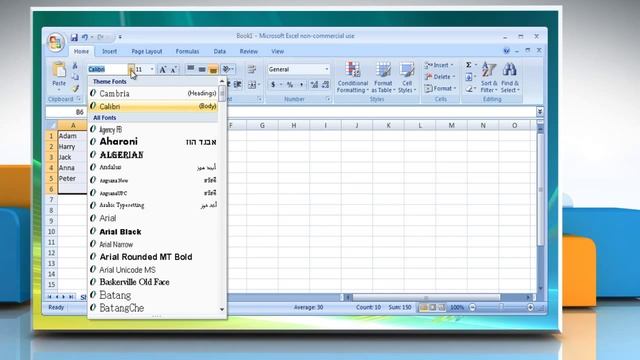The image size is (640, 360).
Task: Customize the Quick Access Toolbar
Action: pos(120,37)
